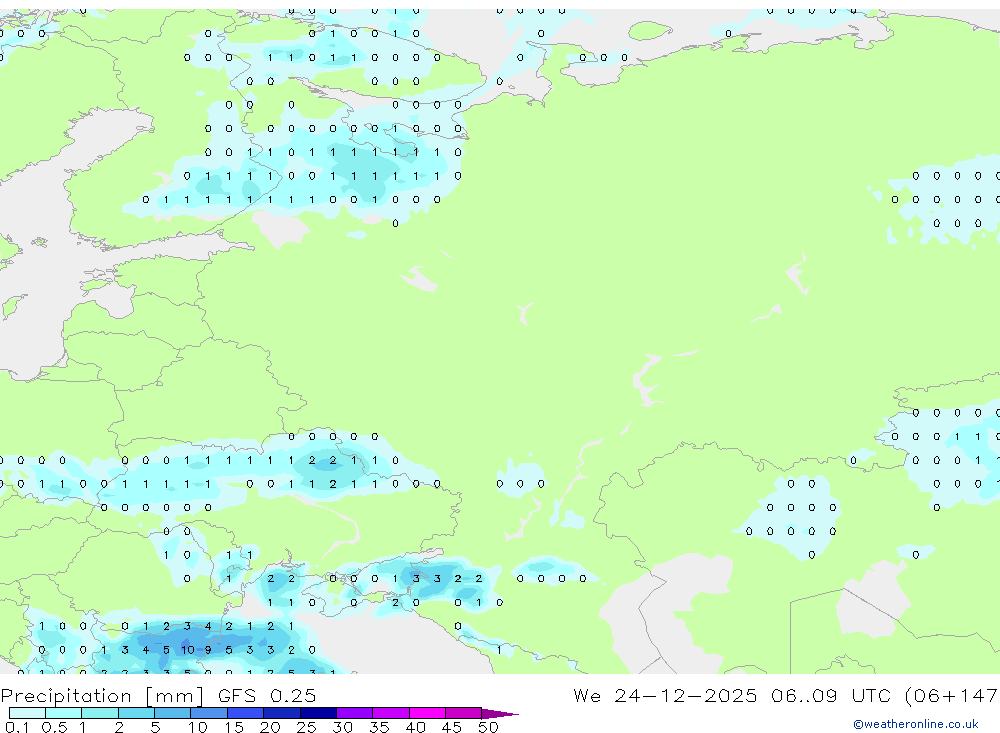The height and width of the screenshot is (733, 1000).
Task: Click the legend label '0.5'
Action: click(54, 727)
